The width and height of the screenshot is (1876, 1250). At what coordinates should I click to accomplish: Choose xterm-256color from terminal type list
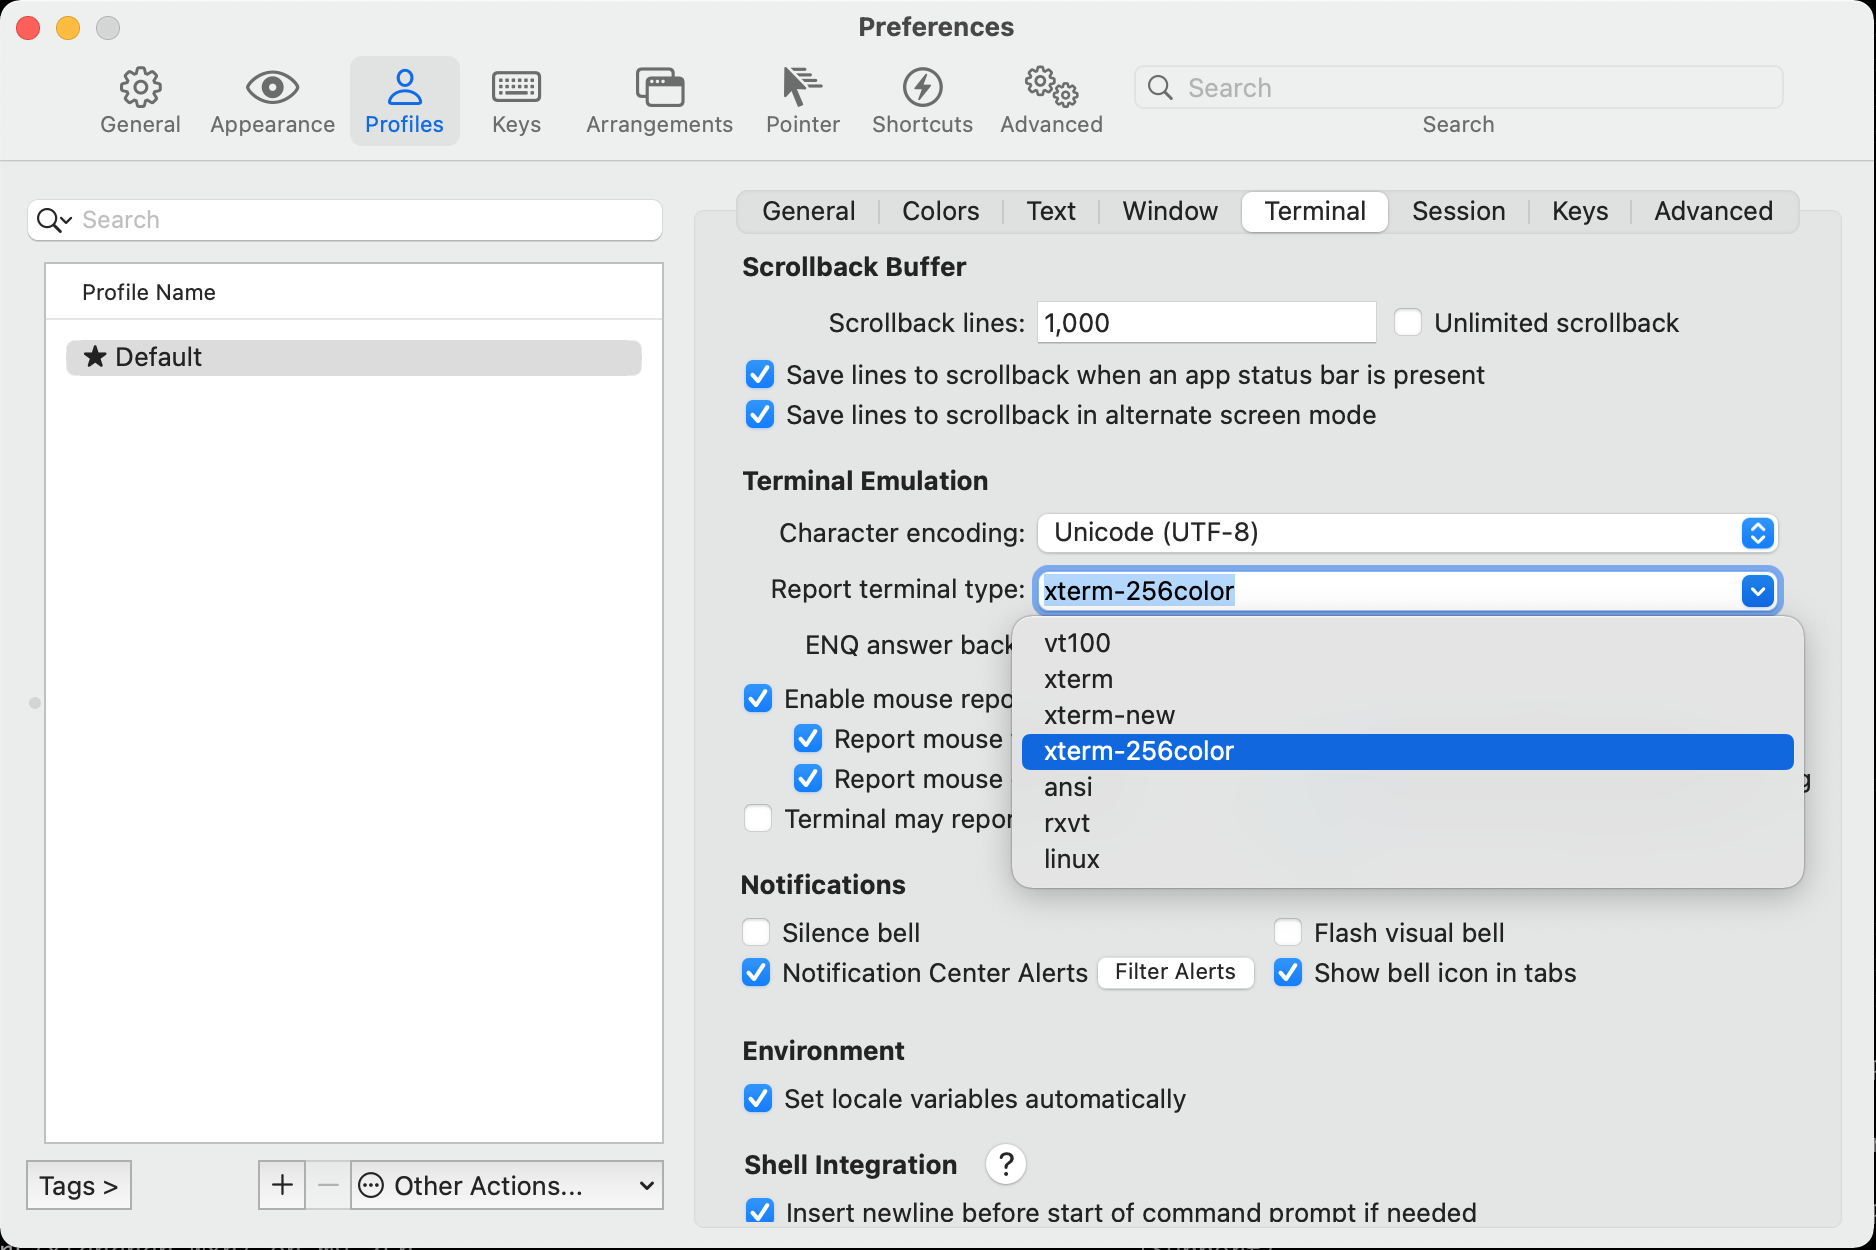[x=1407, y=751]
